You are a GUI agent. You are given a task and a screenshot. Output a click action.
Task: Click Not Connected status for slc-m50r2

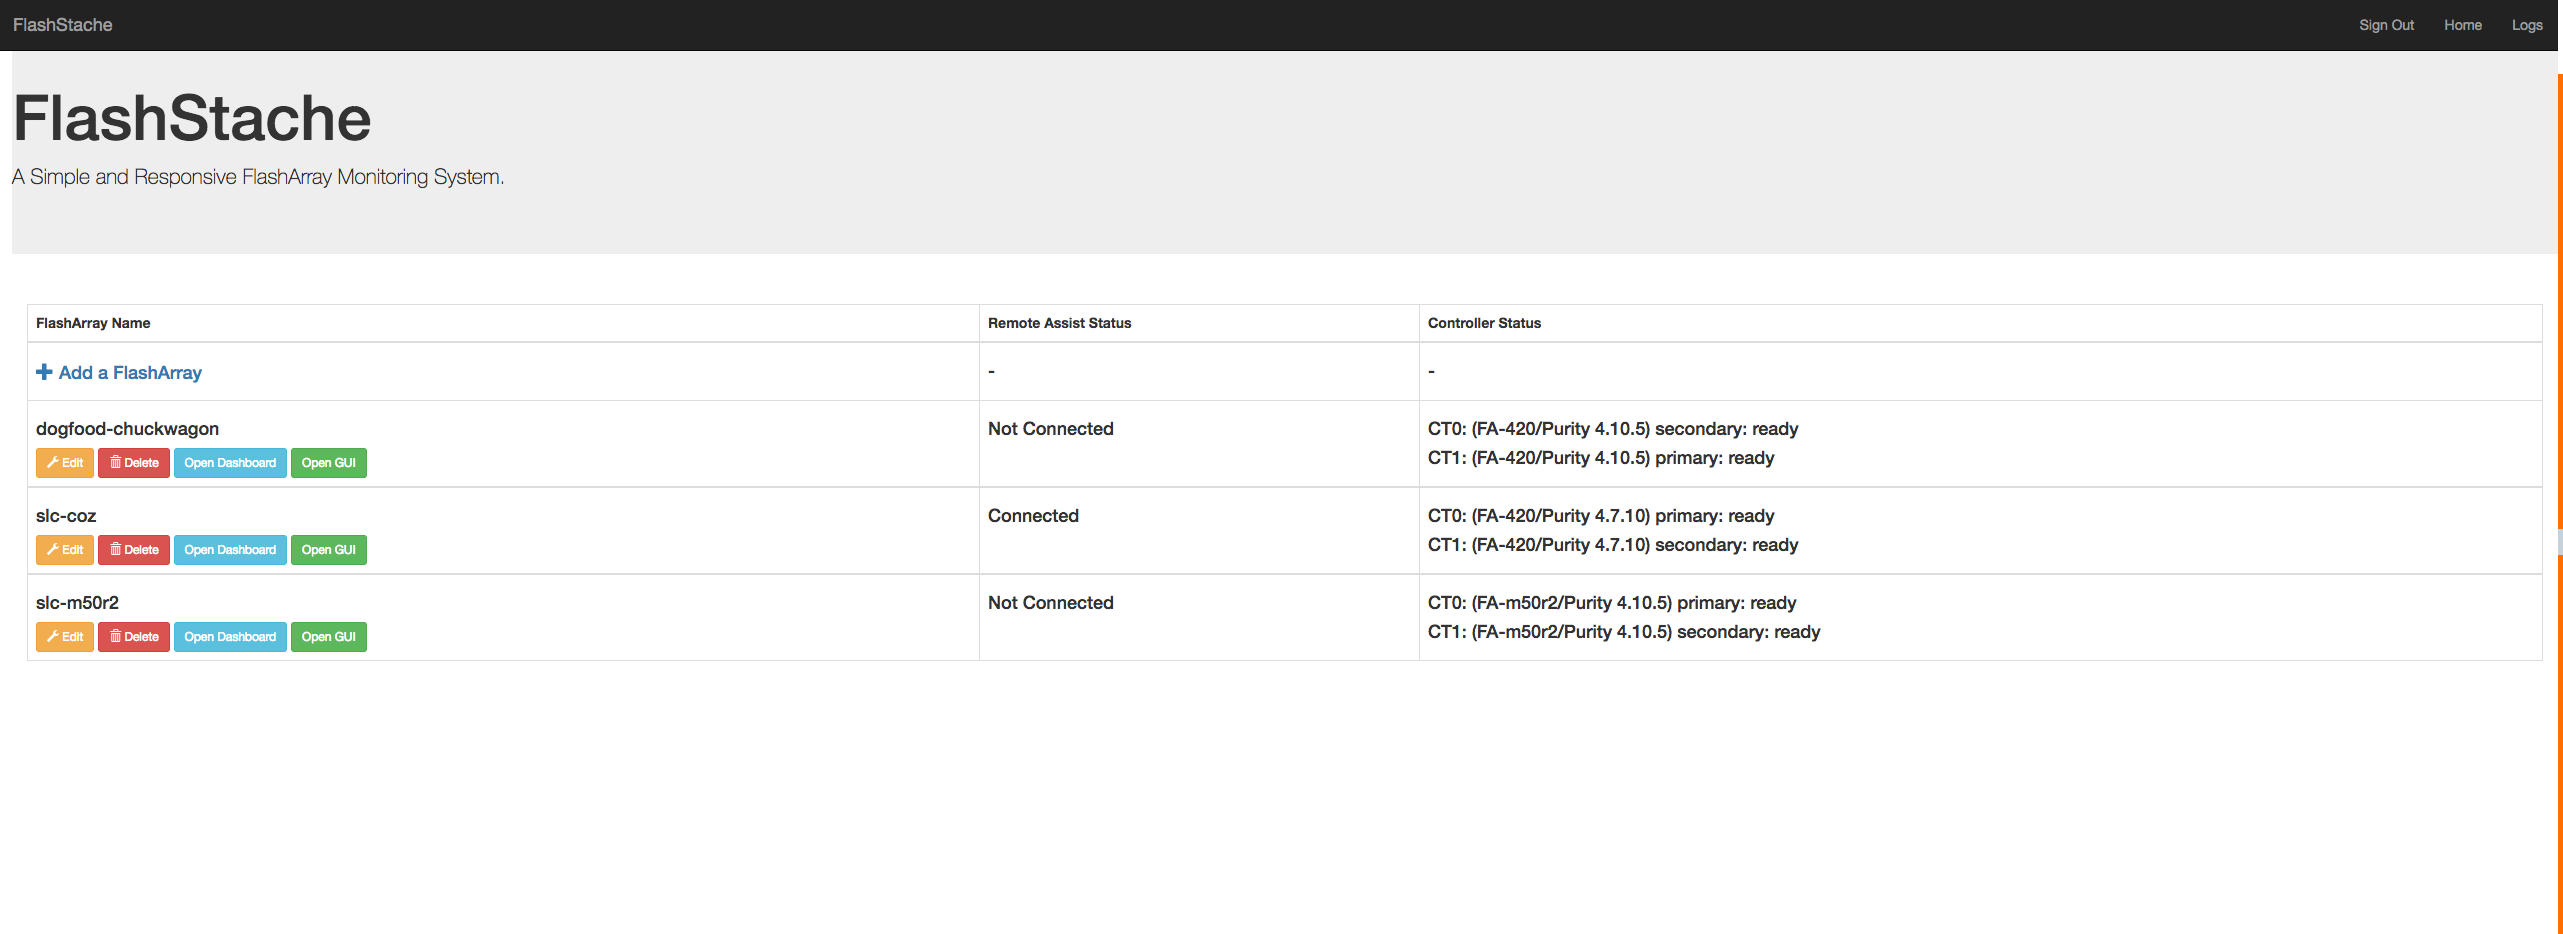point(1050,603)
